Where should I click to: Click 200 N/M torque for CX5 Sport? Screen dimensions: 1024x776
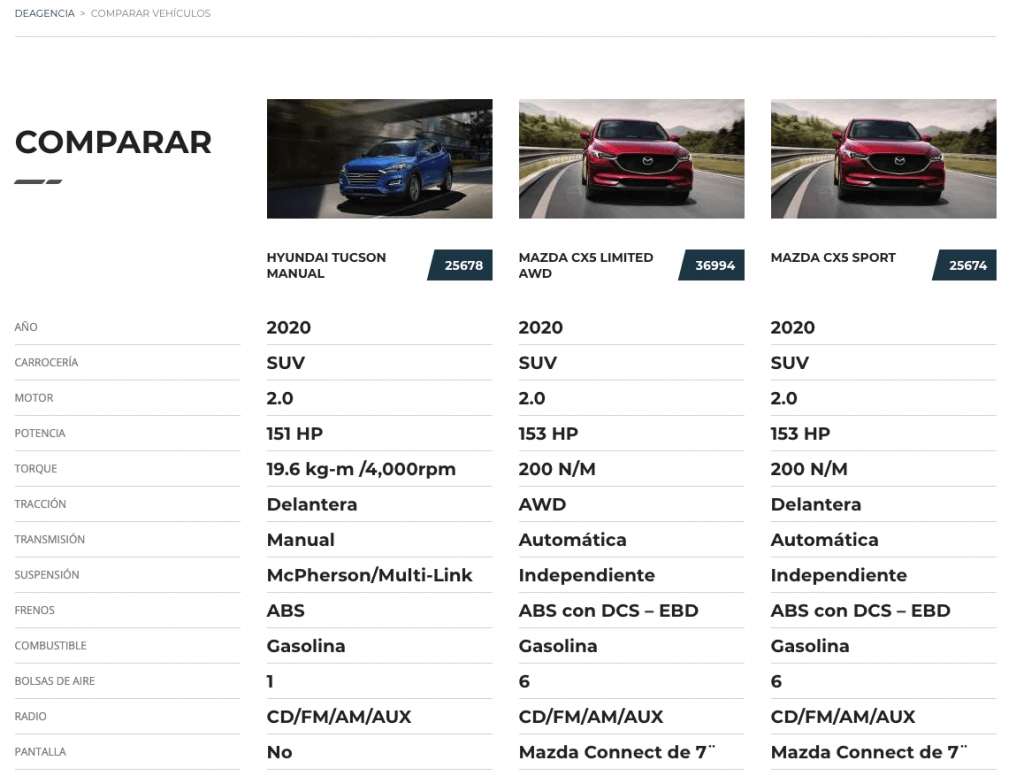point(809,469)
